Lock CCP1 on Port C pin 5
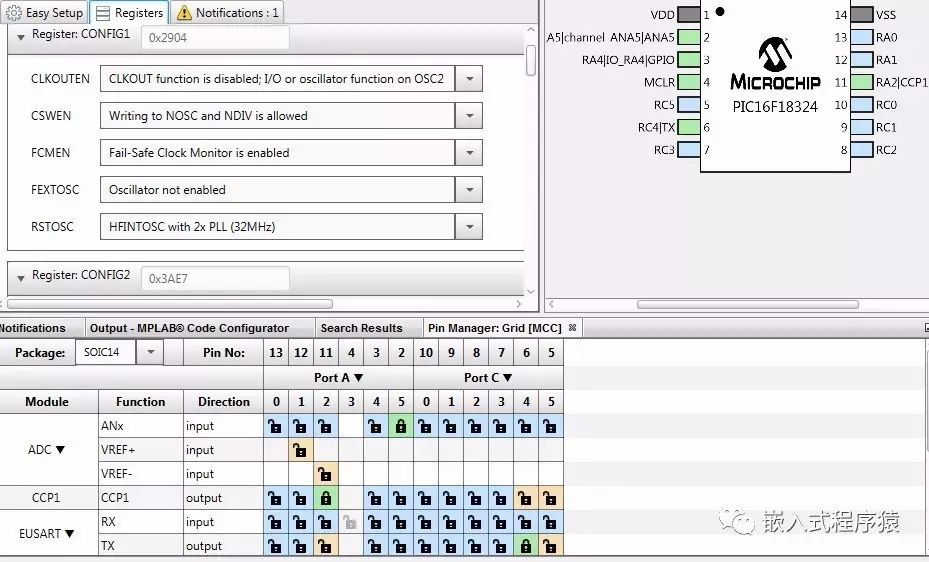Viewport: 929px width, 562px height. (x=550, y=498)
